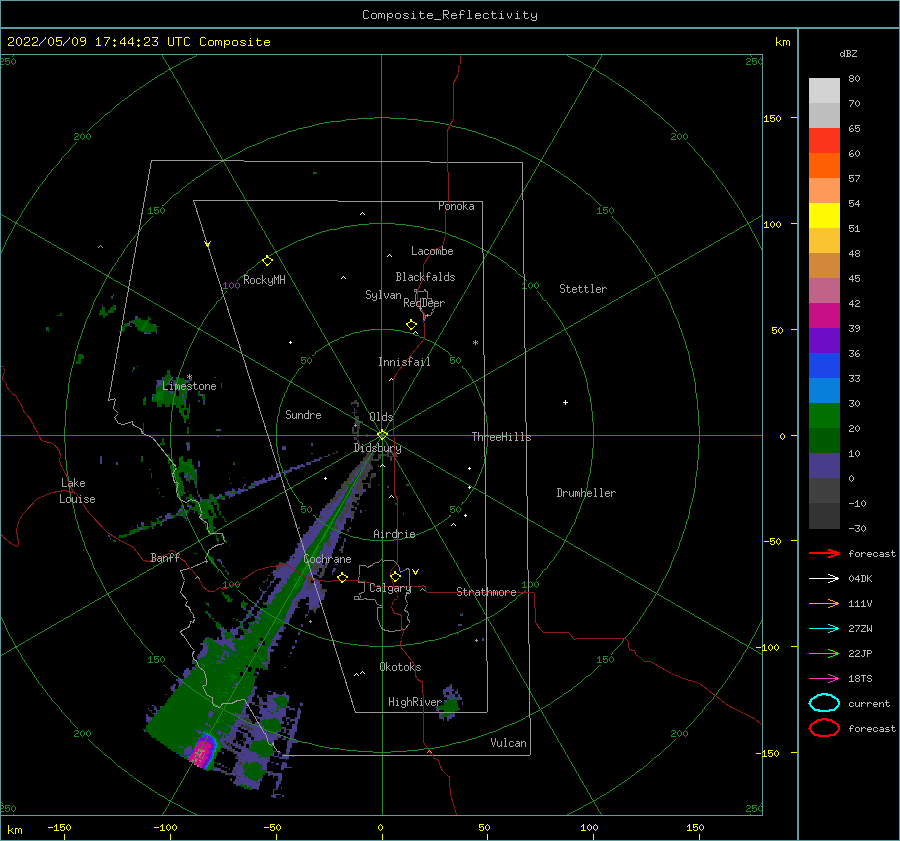The image size is (900, 841).
Task: Select the 36 dBZ blue swatch
Action: pyautogui.click(x=824, y=365)
